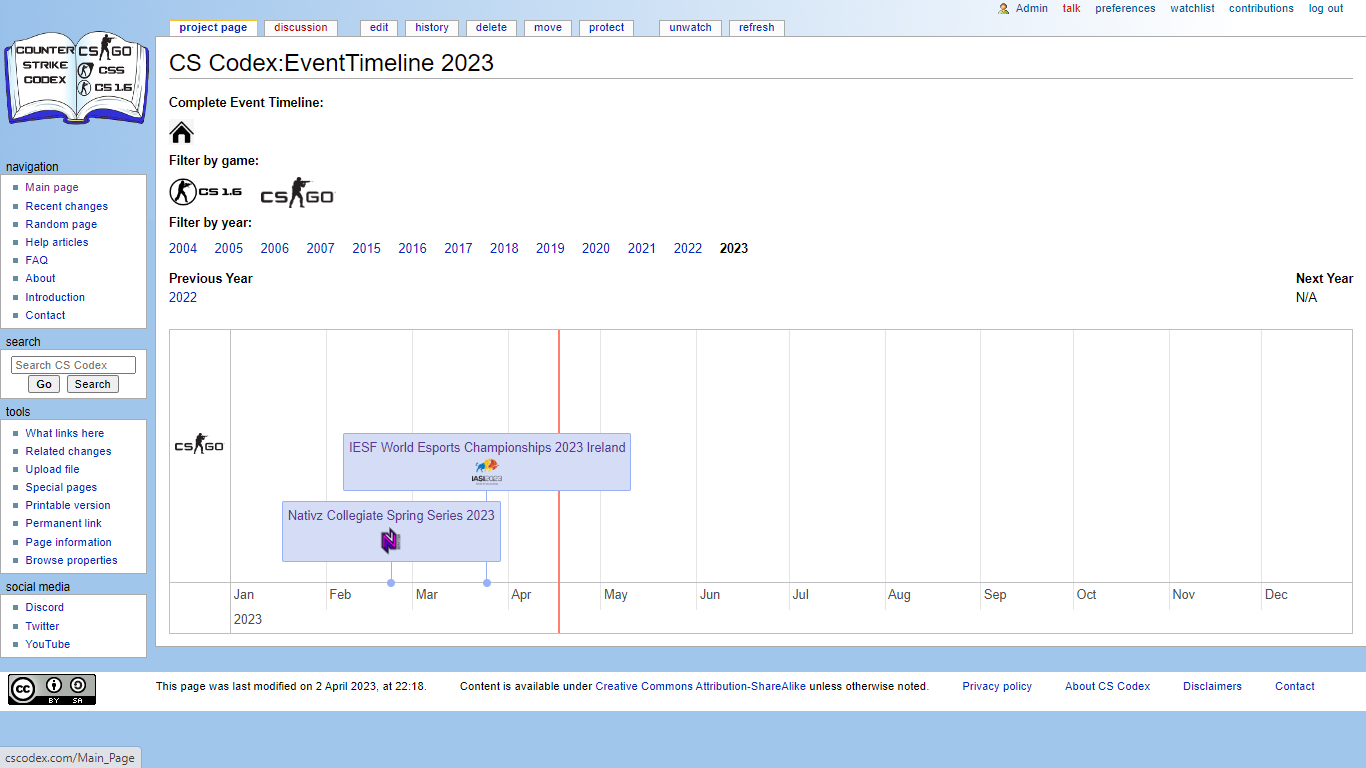The height and width of the screenshot is (768, 1366).
Task: Click the CS:GO row icon in the timeline
Action: point(199,445)
